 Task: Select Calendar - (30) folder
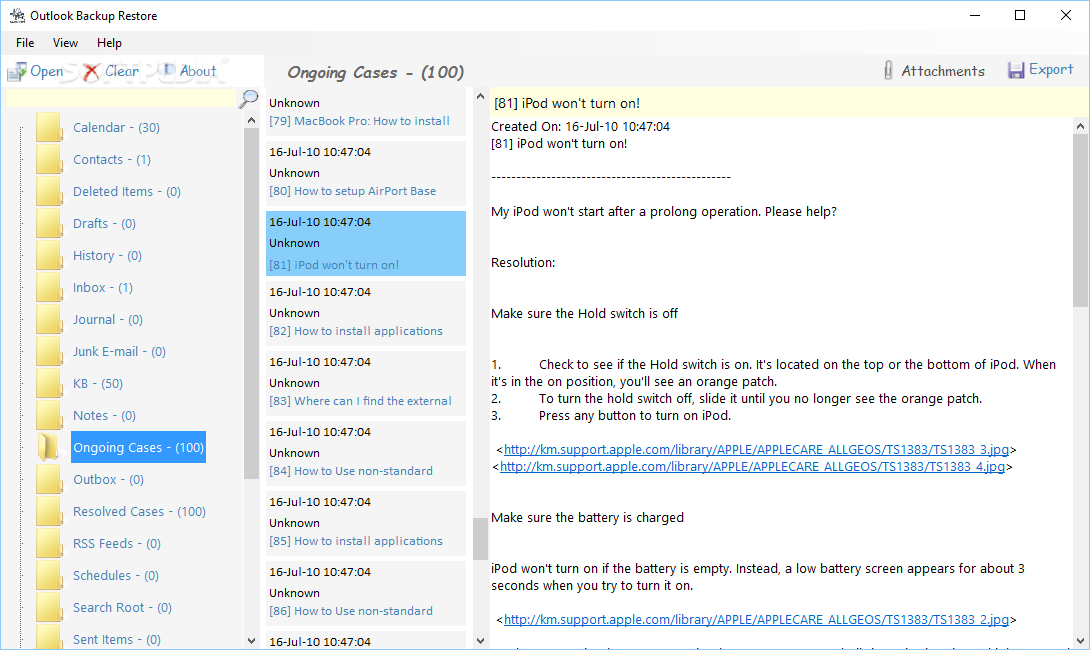pos(116,127)
